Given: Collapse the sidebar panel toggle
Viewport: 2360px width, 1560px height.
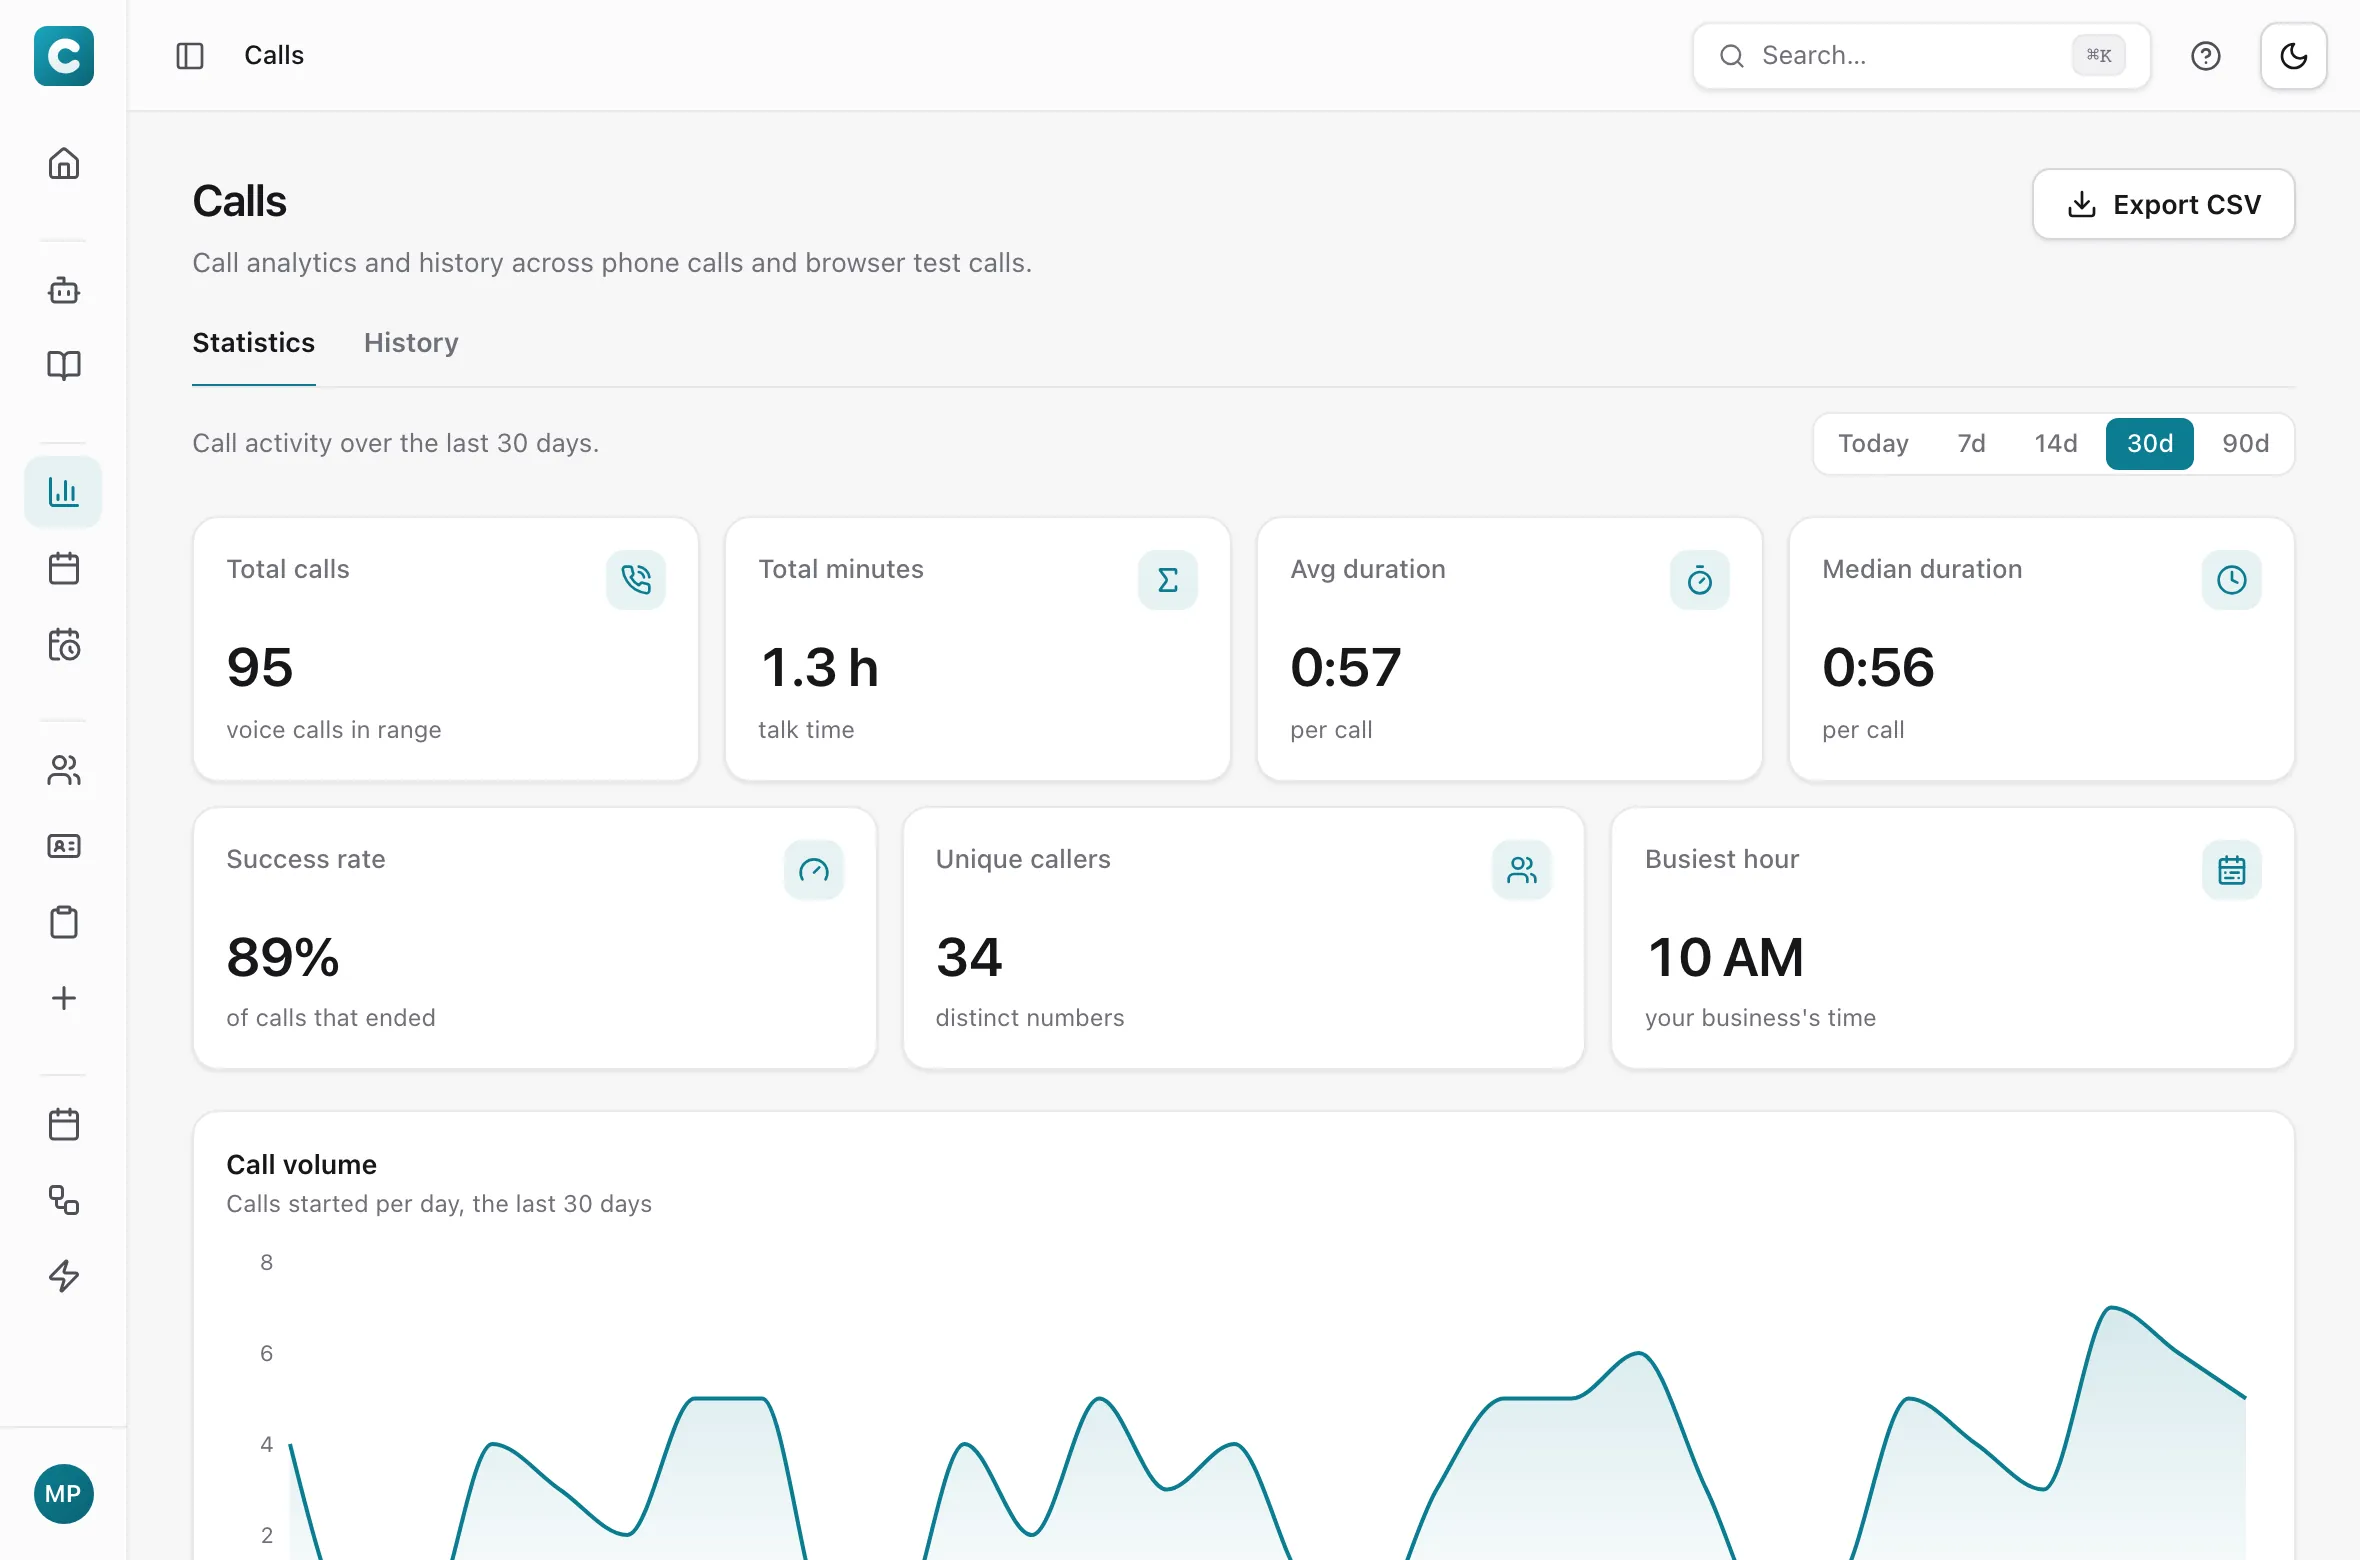Looking at the screenshot, I should point(190,56).
